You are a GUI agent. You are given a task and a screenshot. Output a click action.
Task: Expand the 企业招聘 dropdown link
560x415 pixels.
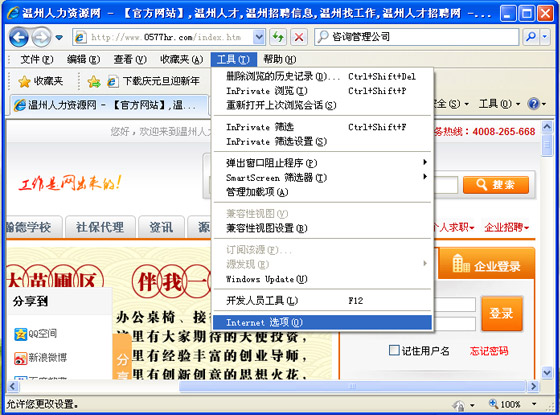pos(506,227)
